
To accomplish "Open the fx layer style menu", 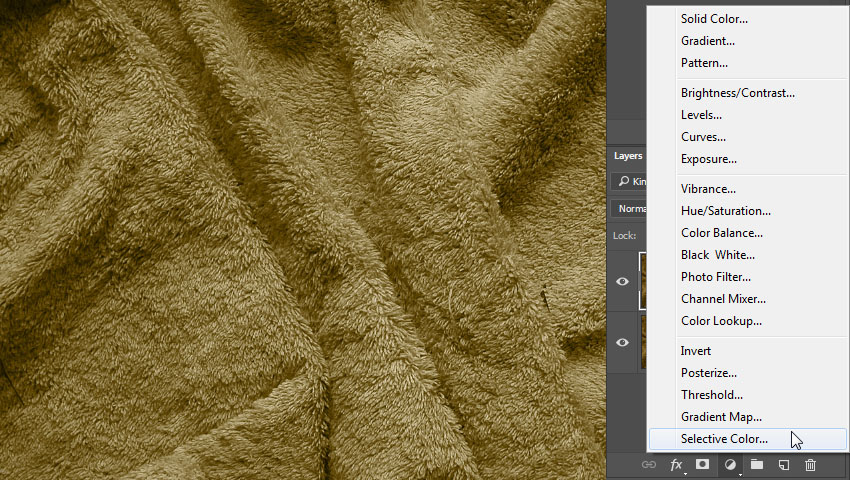I will 677,465.
